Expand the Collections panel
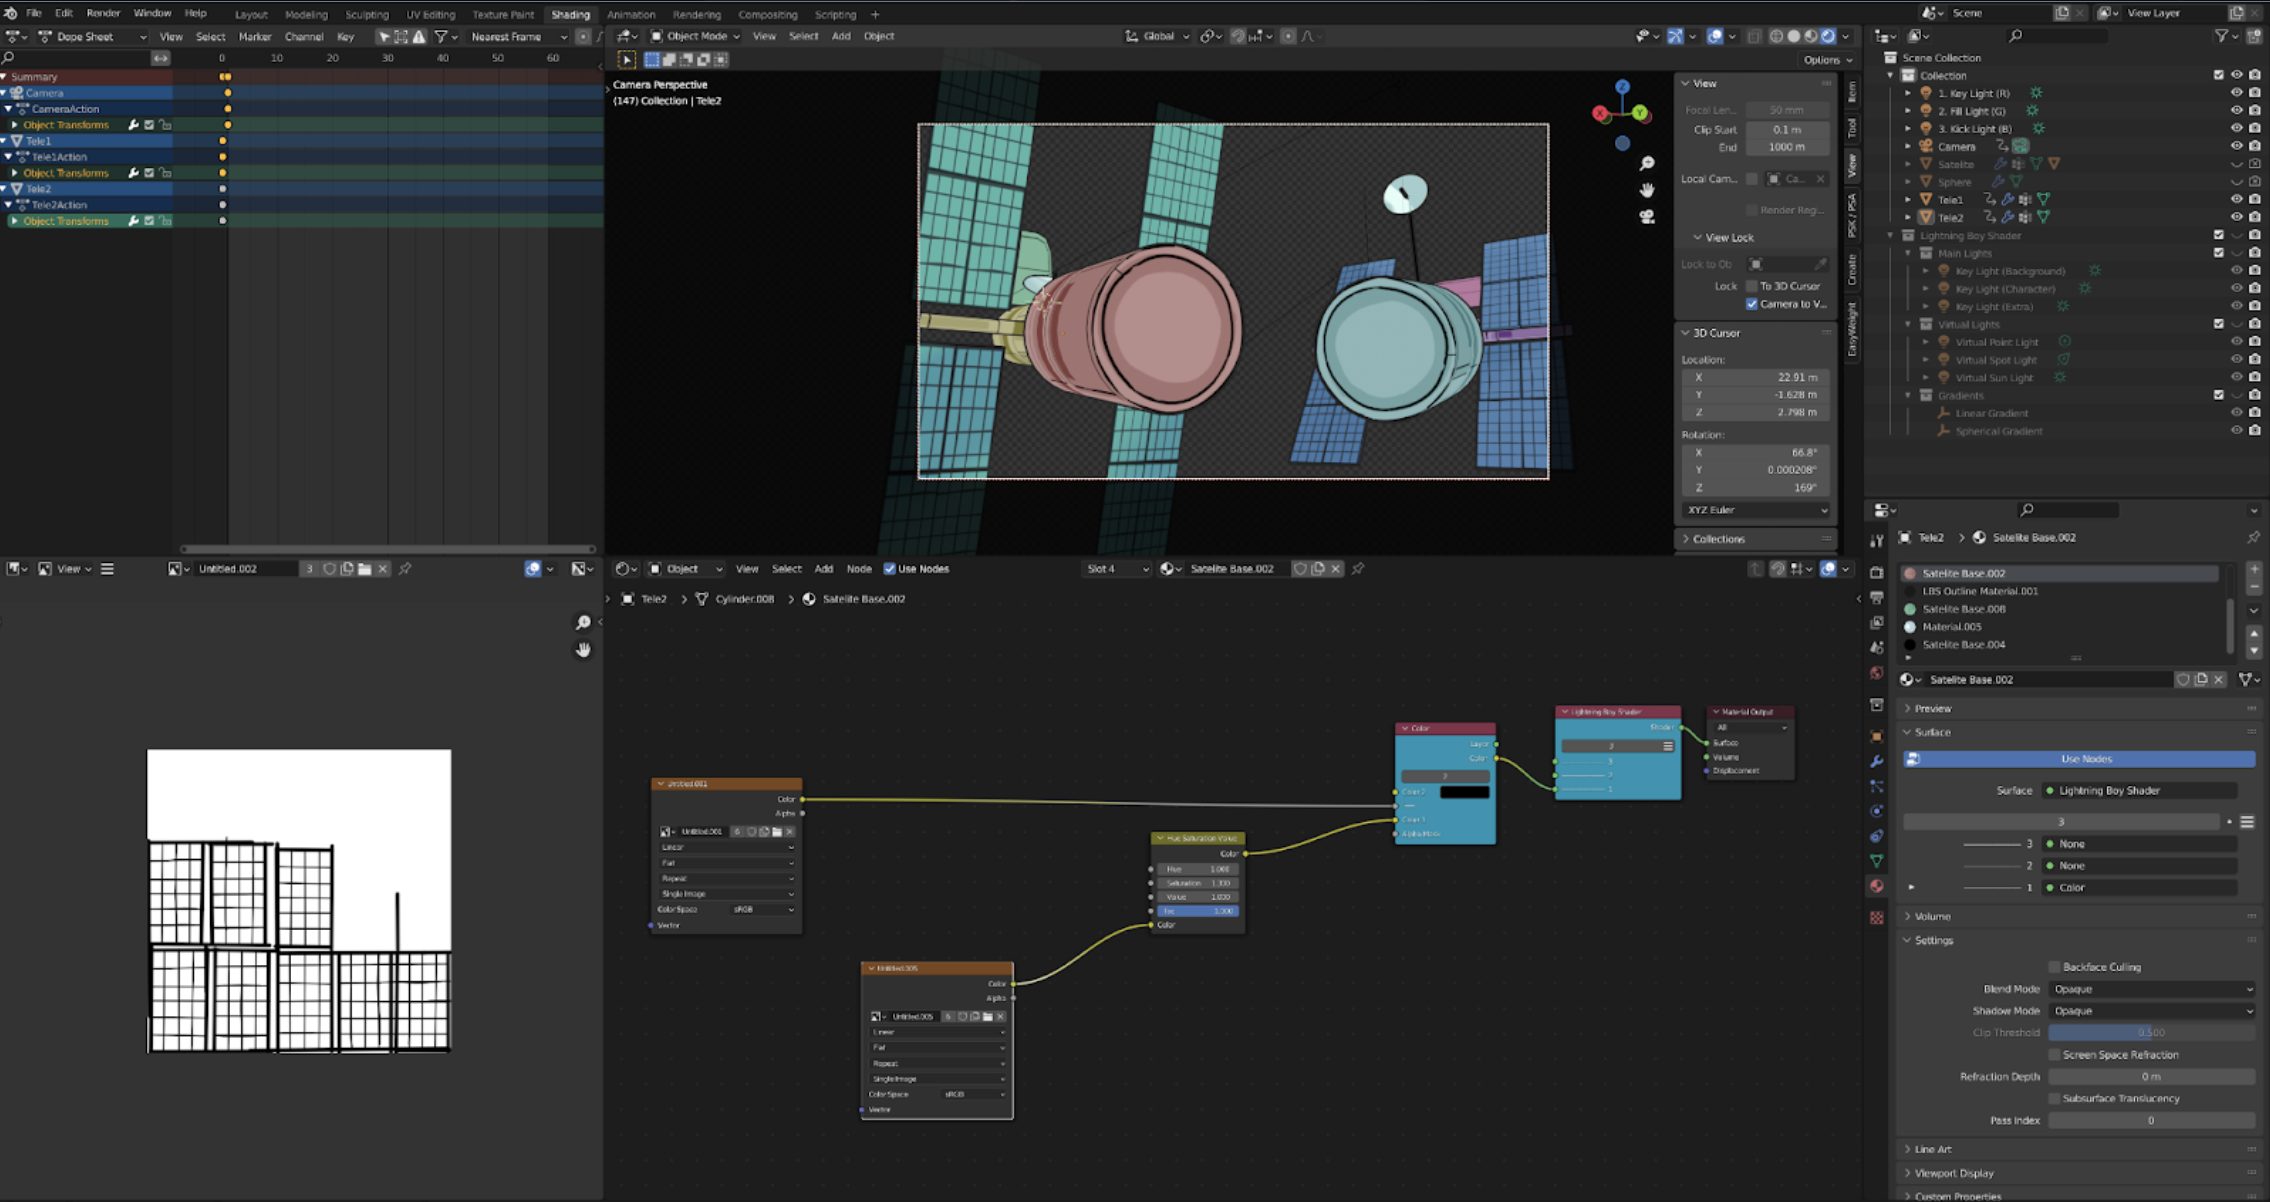 tap(1718, 539)
